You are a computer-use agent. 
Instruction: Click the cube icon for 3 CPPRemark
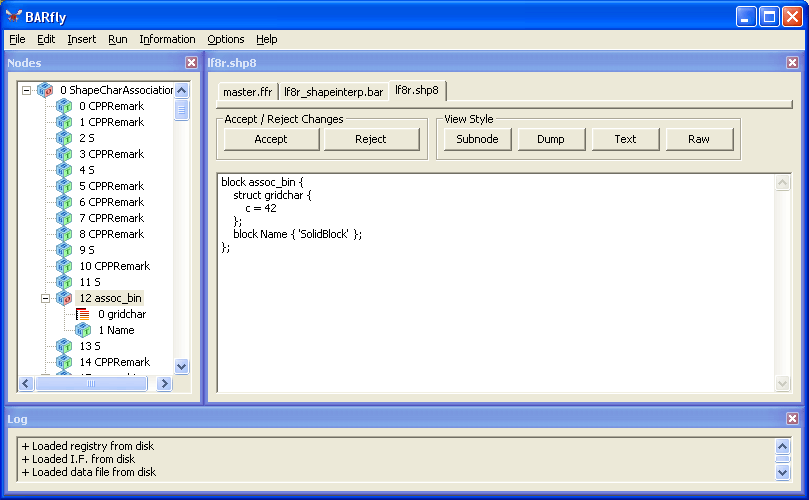coord(64,154)
